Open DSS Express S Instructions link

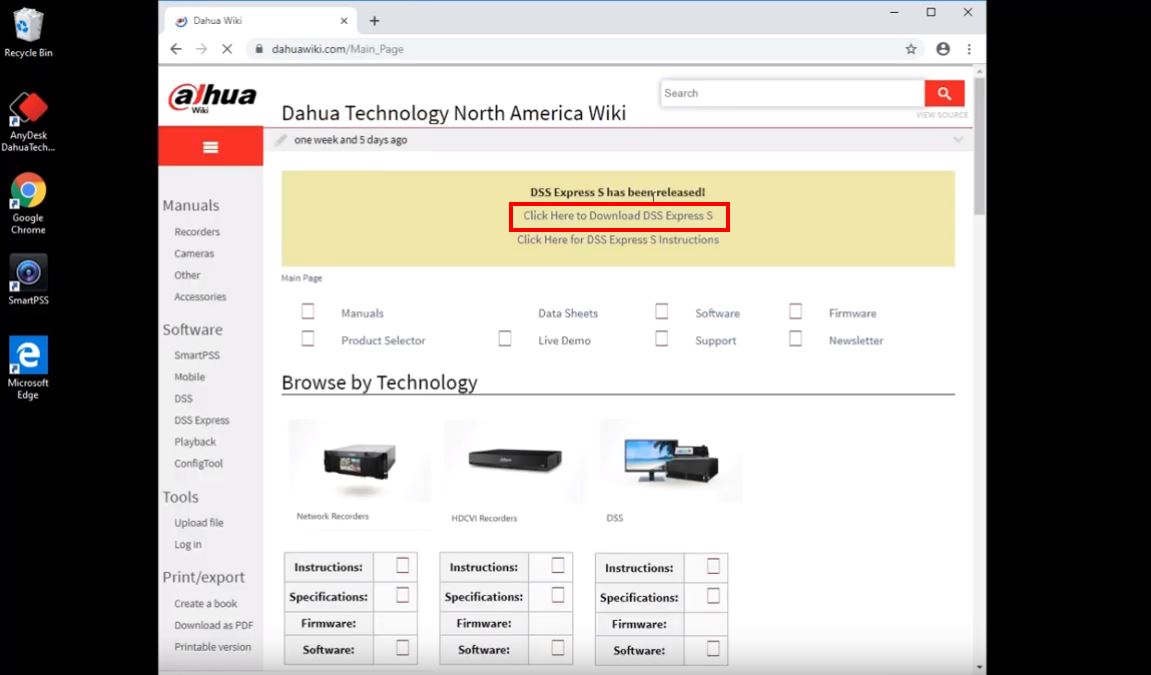617,240
